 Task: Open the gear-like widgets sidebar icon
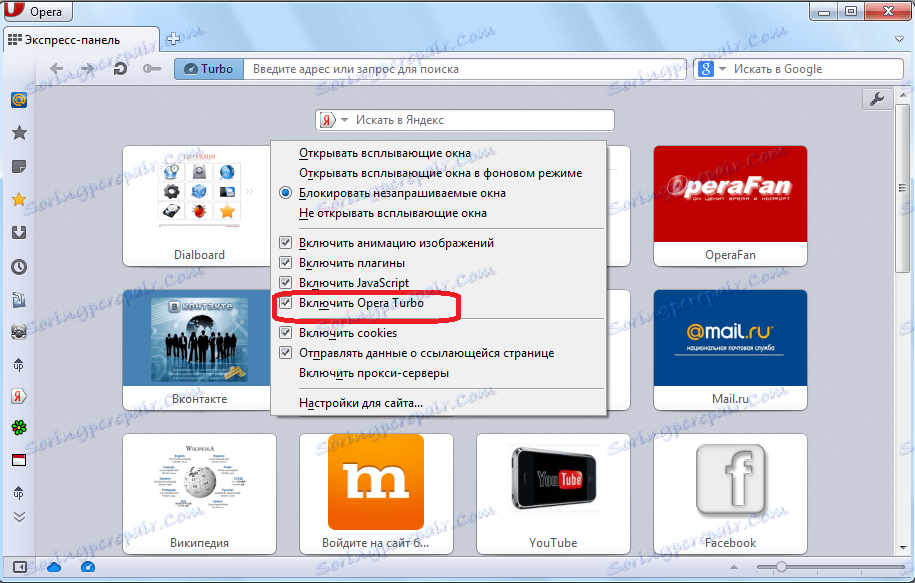[19, 332]
